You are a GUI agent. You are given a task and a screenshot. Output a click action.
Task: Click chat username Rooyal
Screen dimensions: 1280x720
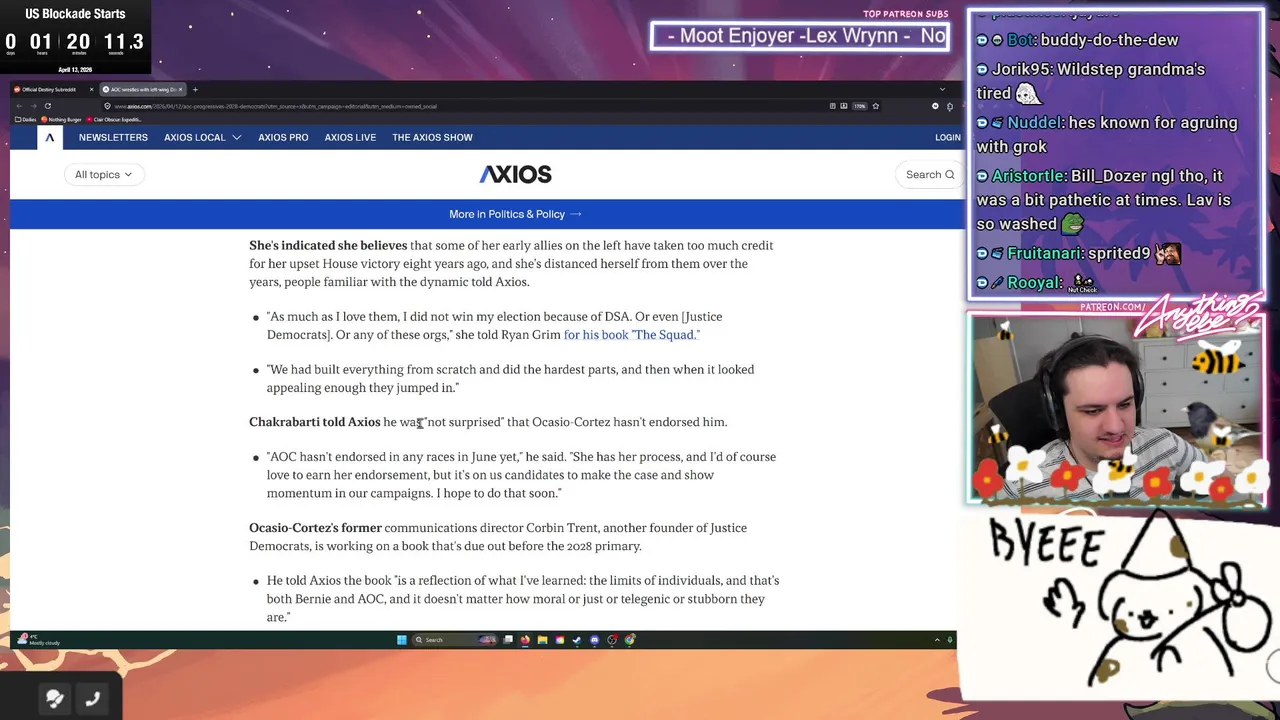(x=1033, y=282)
